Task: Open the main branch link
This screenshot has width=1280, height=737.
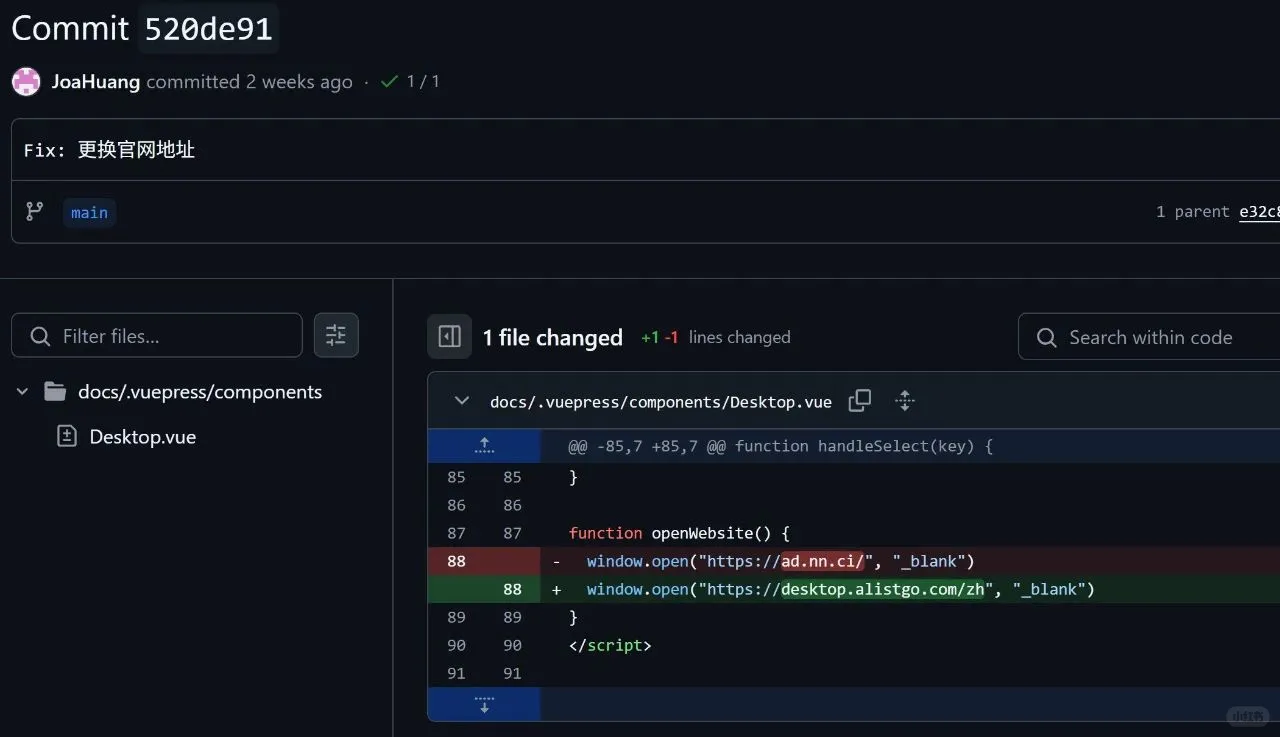Action: [x=89, y=213]
